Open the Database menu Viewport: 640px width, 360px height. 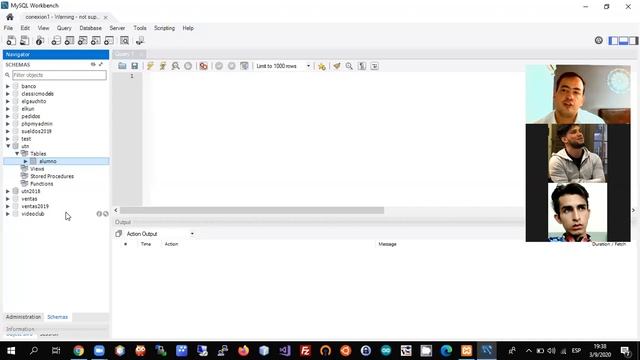point(91,28)
